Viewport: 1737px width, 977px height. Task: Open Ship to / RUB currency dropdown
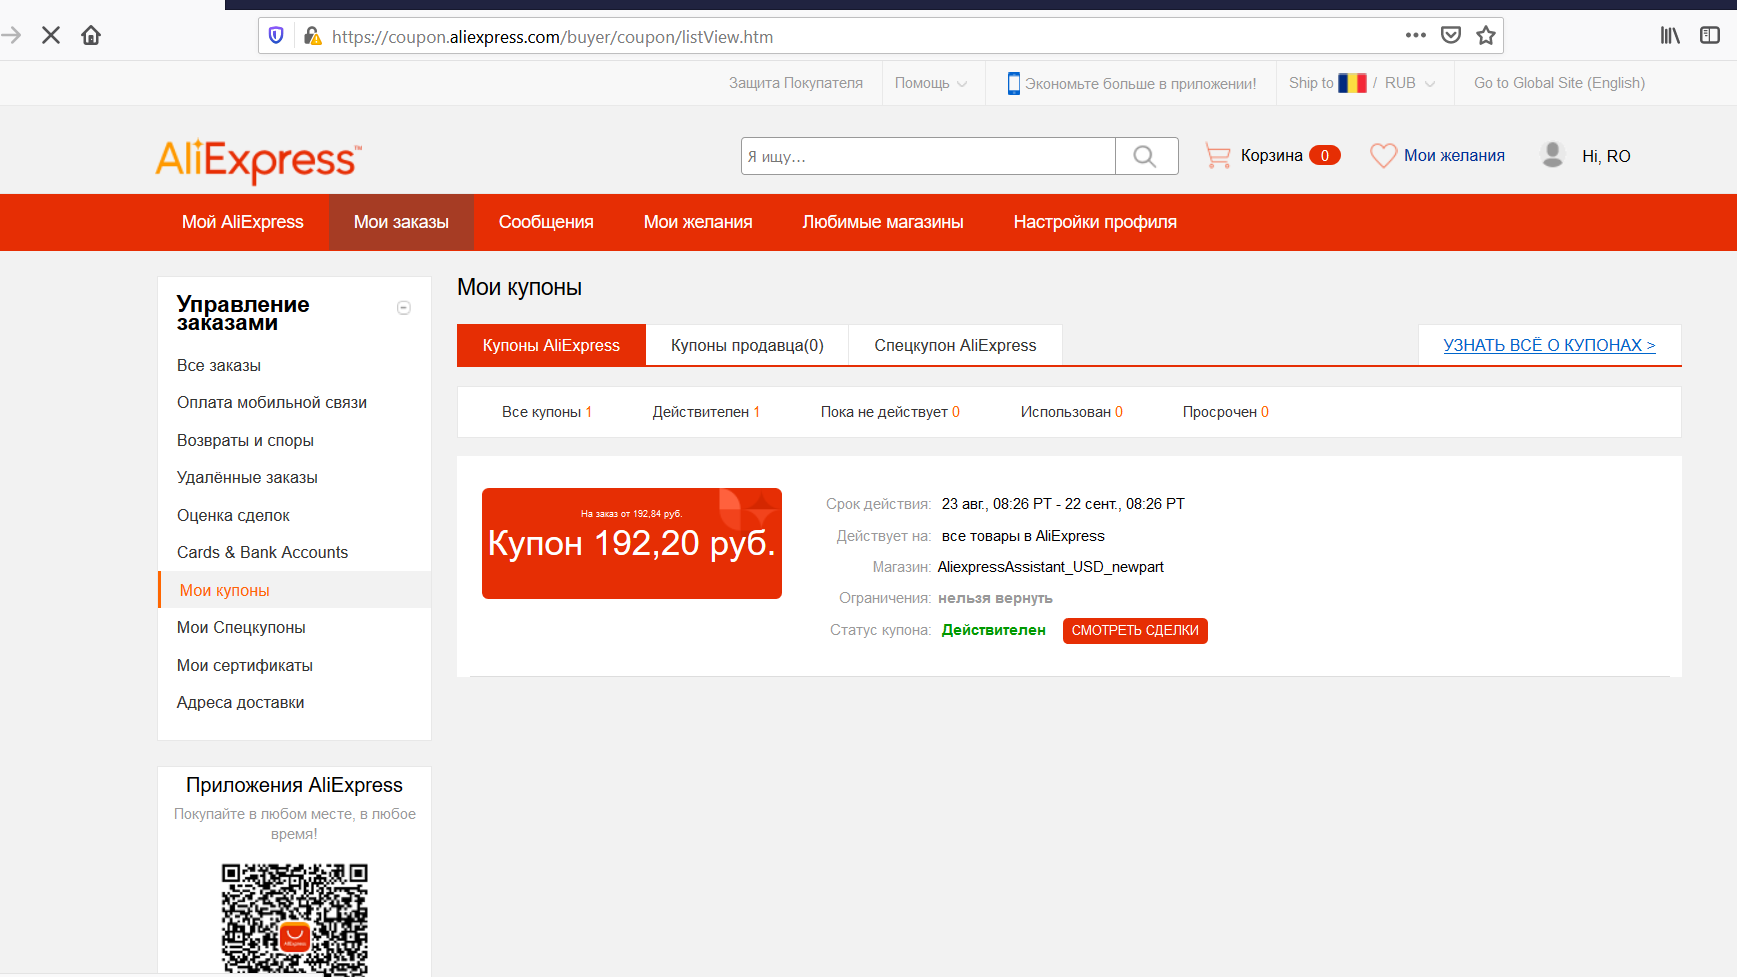[1362, 83]
